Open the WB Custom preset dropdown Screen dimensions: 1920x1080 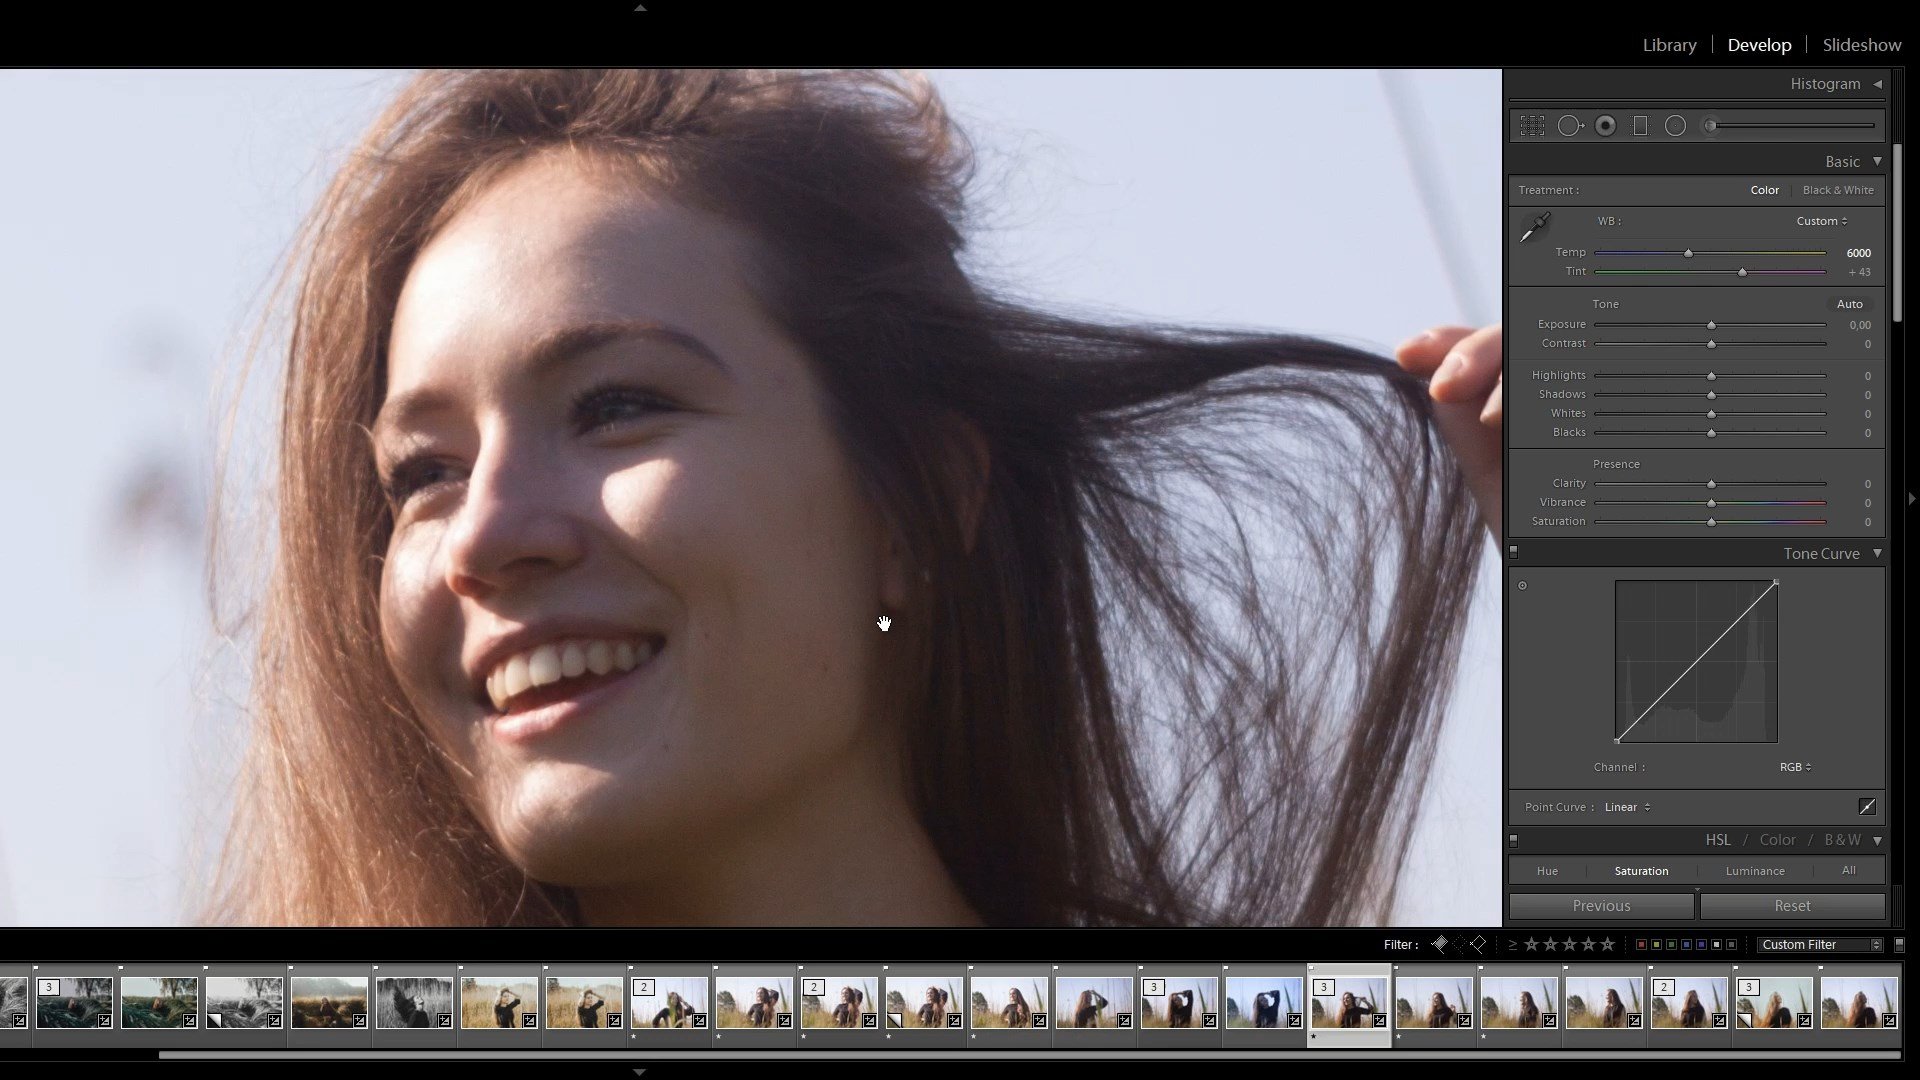pos(1821,221)
